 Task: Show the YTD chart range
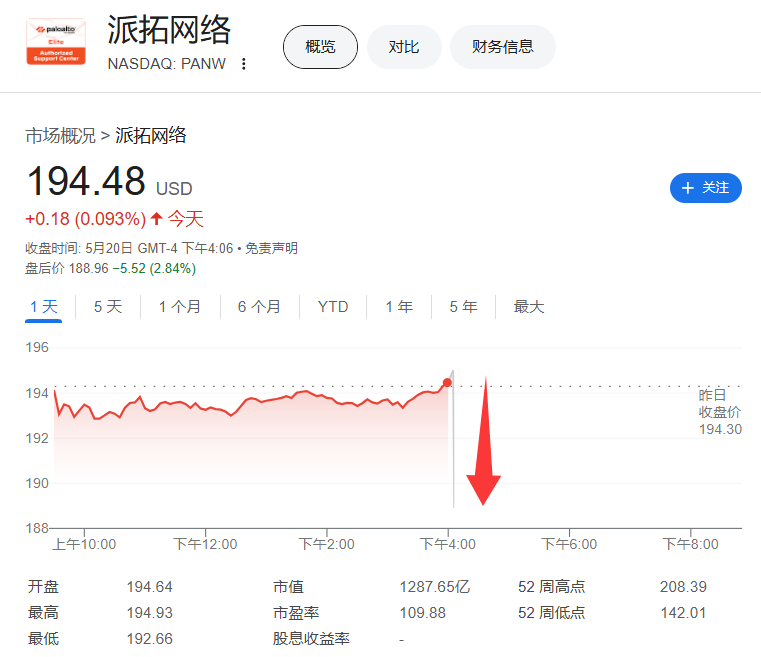click(x=333, y=307)
